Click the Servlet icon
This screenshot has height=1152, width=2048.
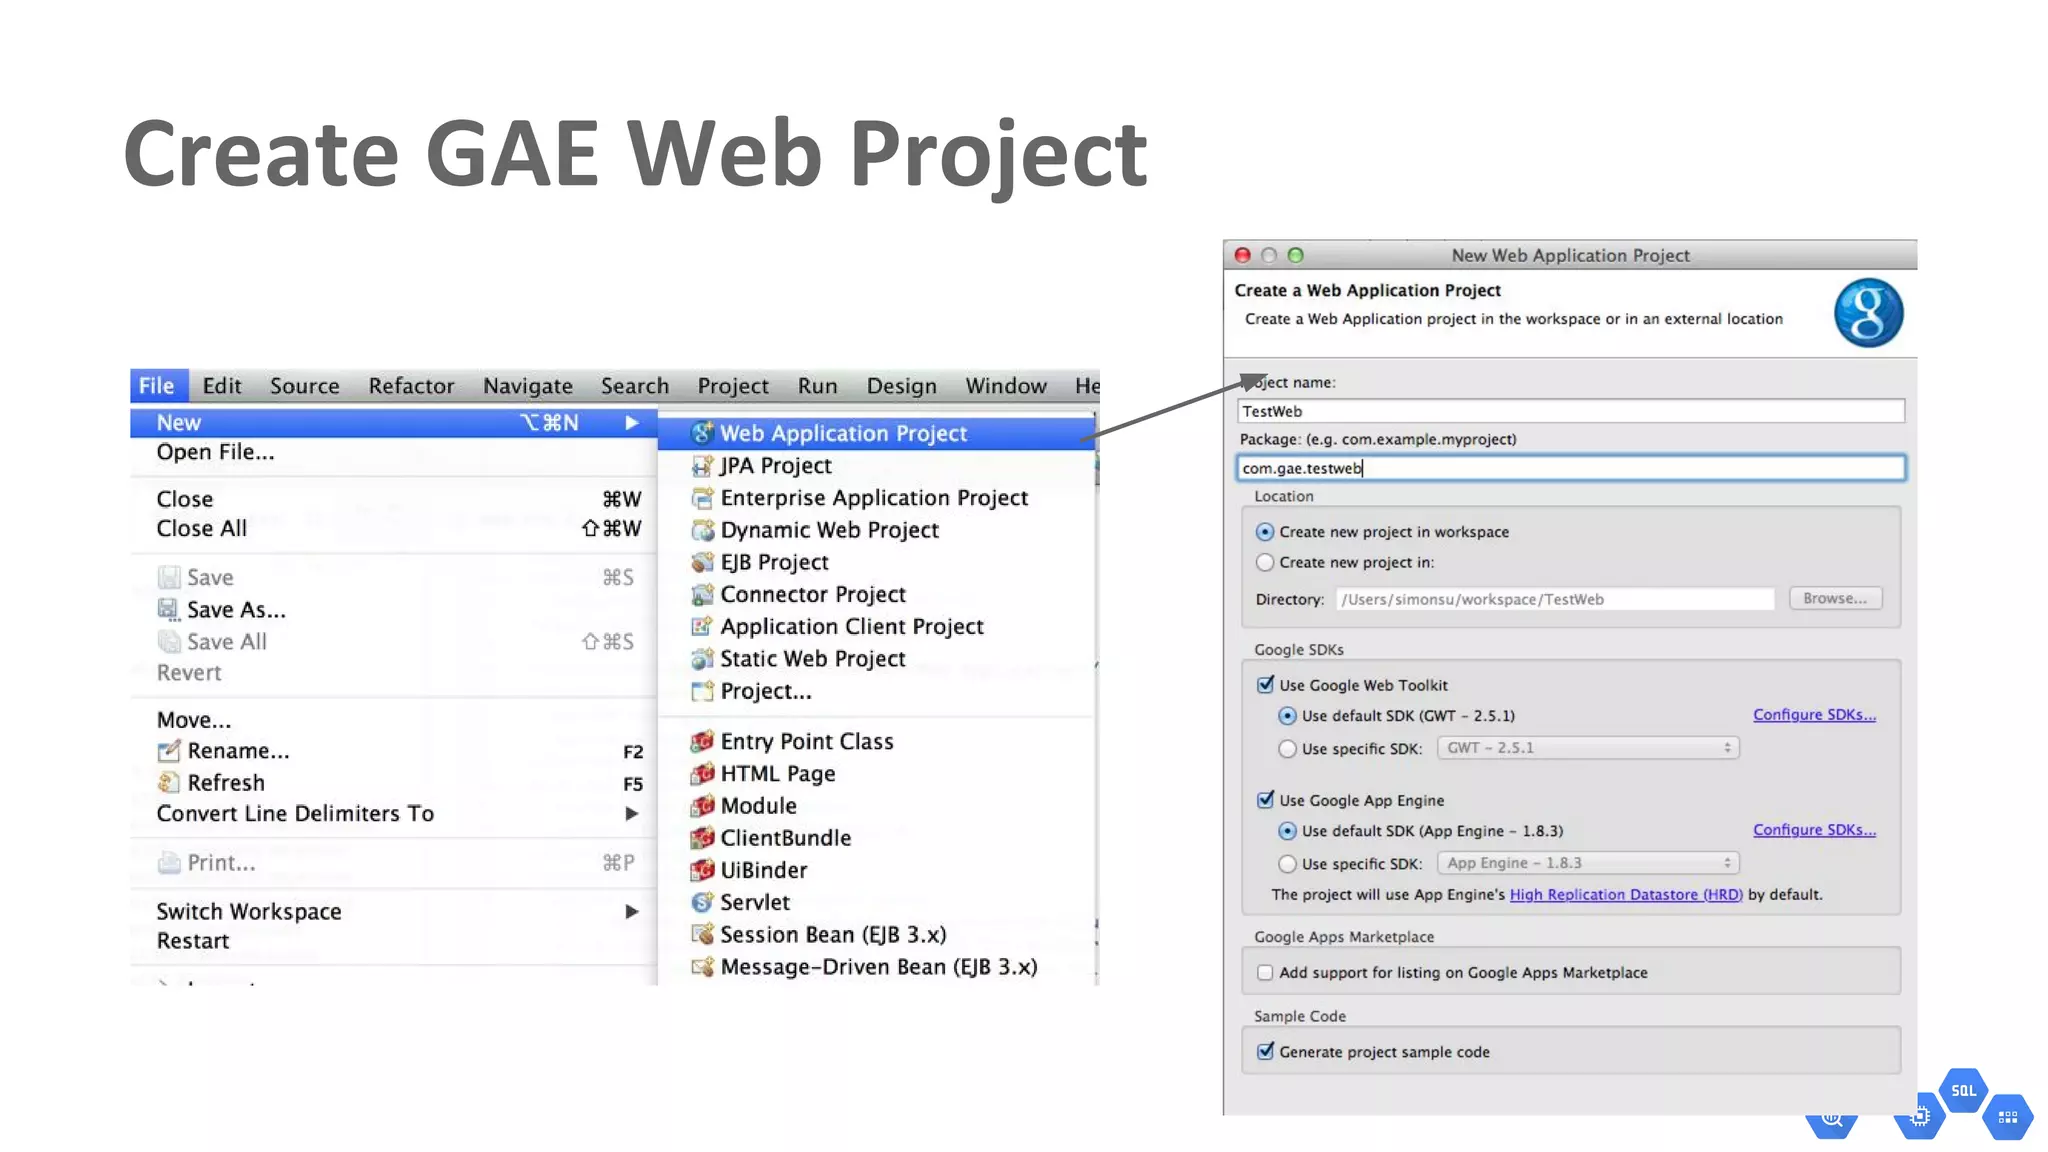702,902
